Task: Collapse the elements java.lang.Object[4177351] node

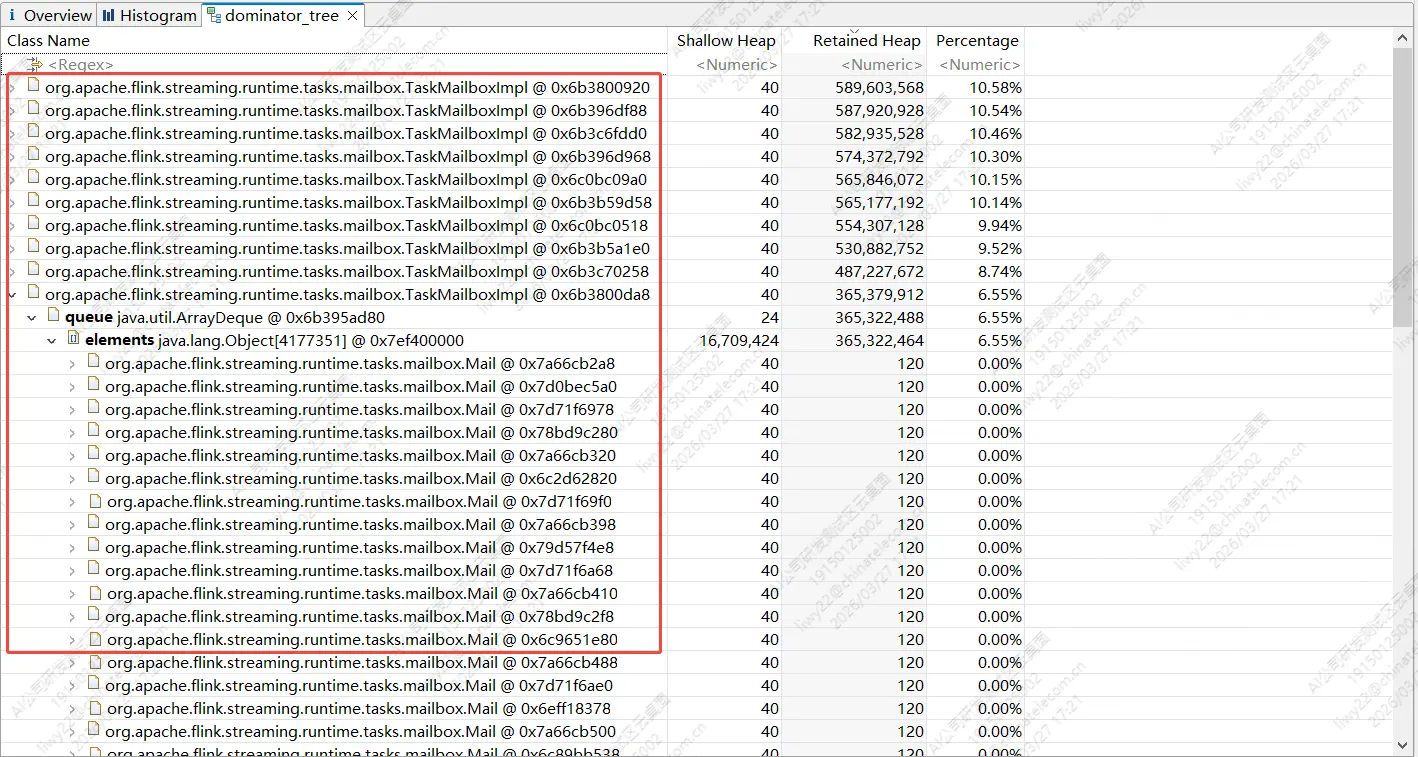Action: point(52,340)
